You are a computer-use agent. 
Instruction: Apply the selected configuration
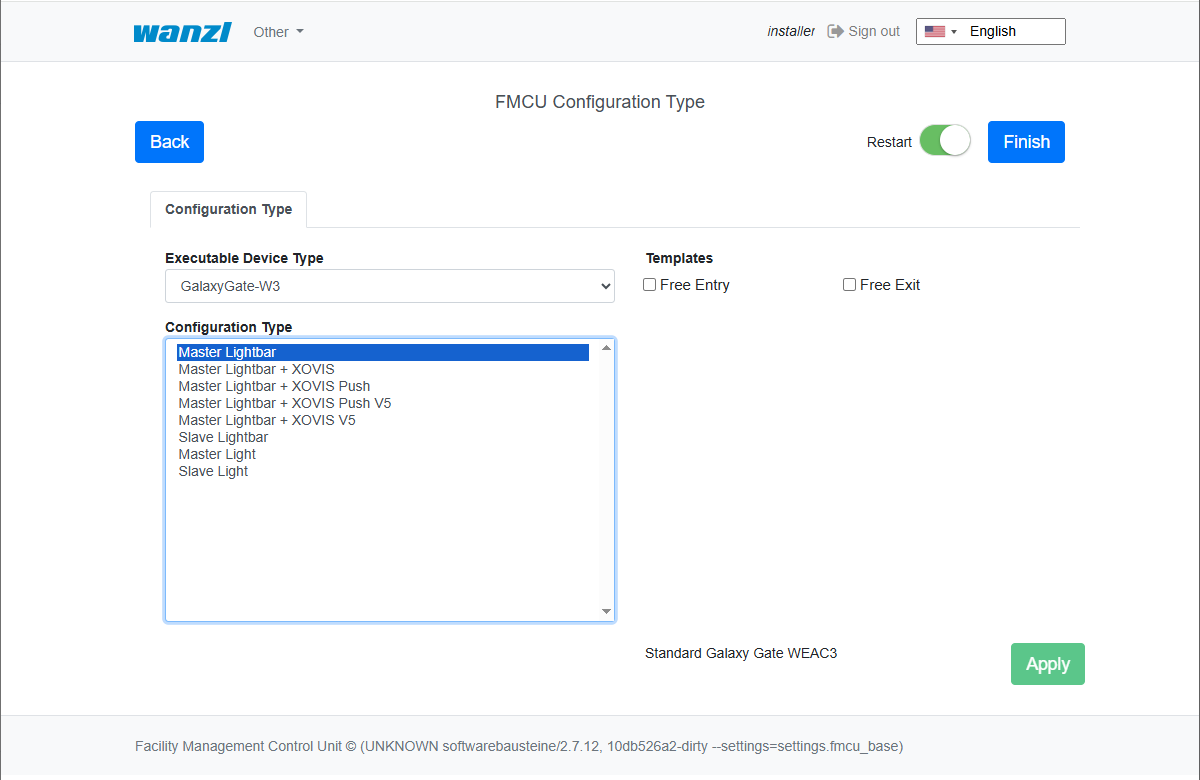click(x=1047, y=664)
